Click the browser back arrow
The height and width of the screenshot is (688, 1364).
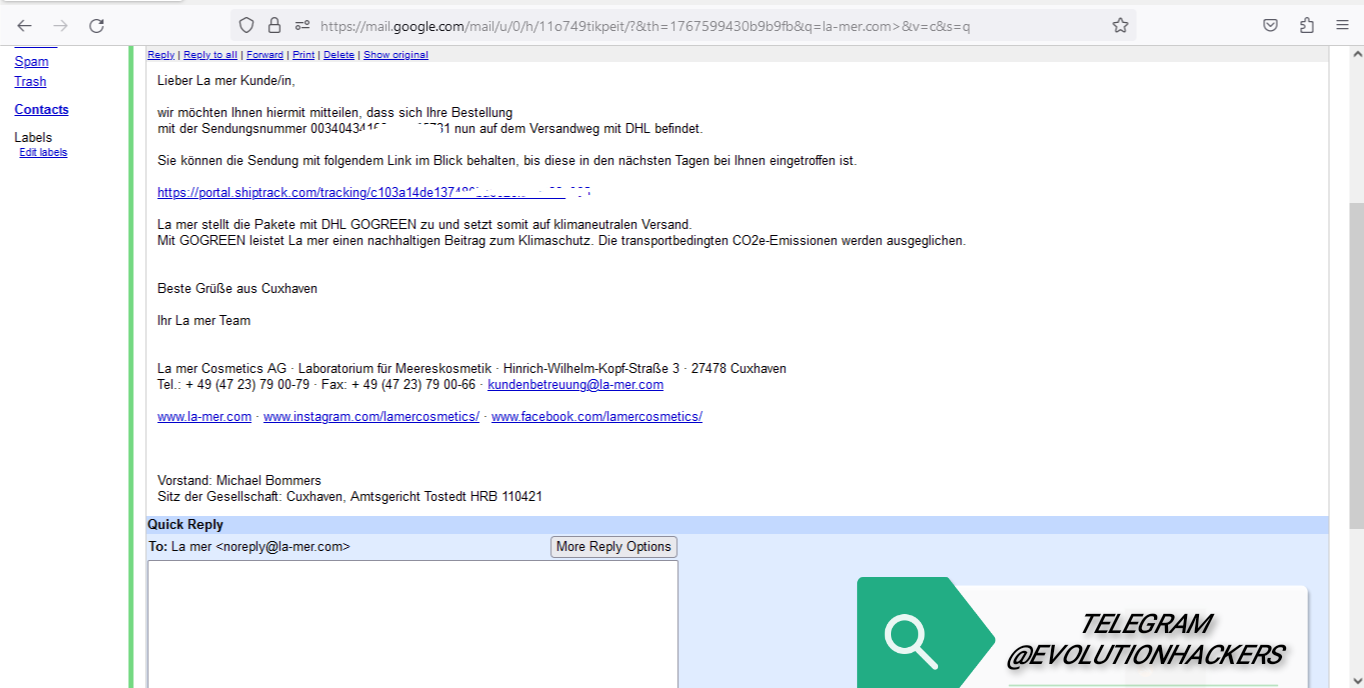coord(24,26)
